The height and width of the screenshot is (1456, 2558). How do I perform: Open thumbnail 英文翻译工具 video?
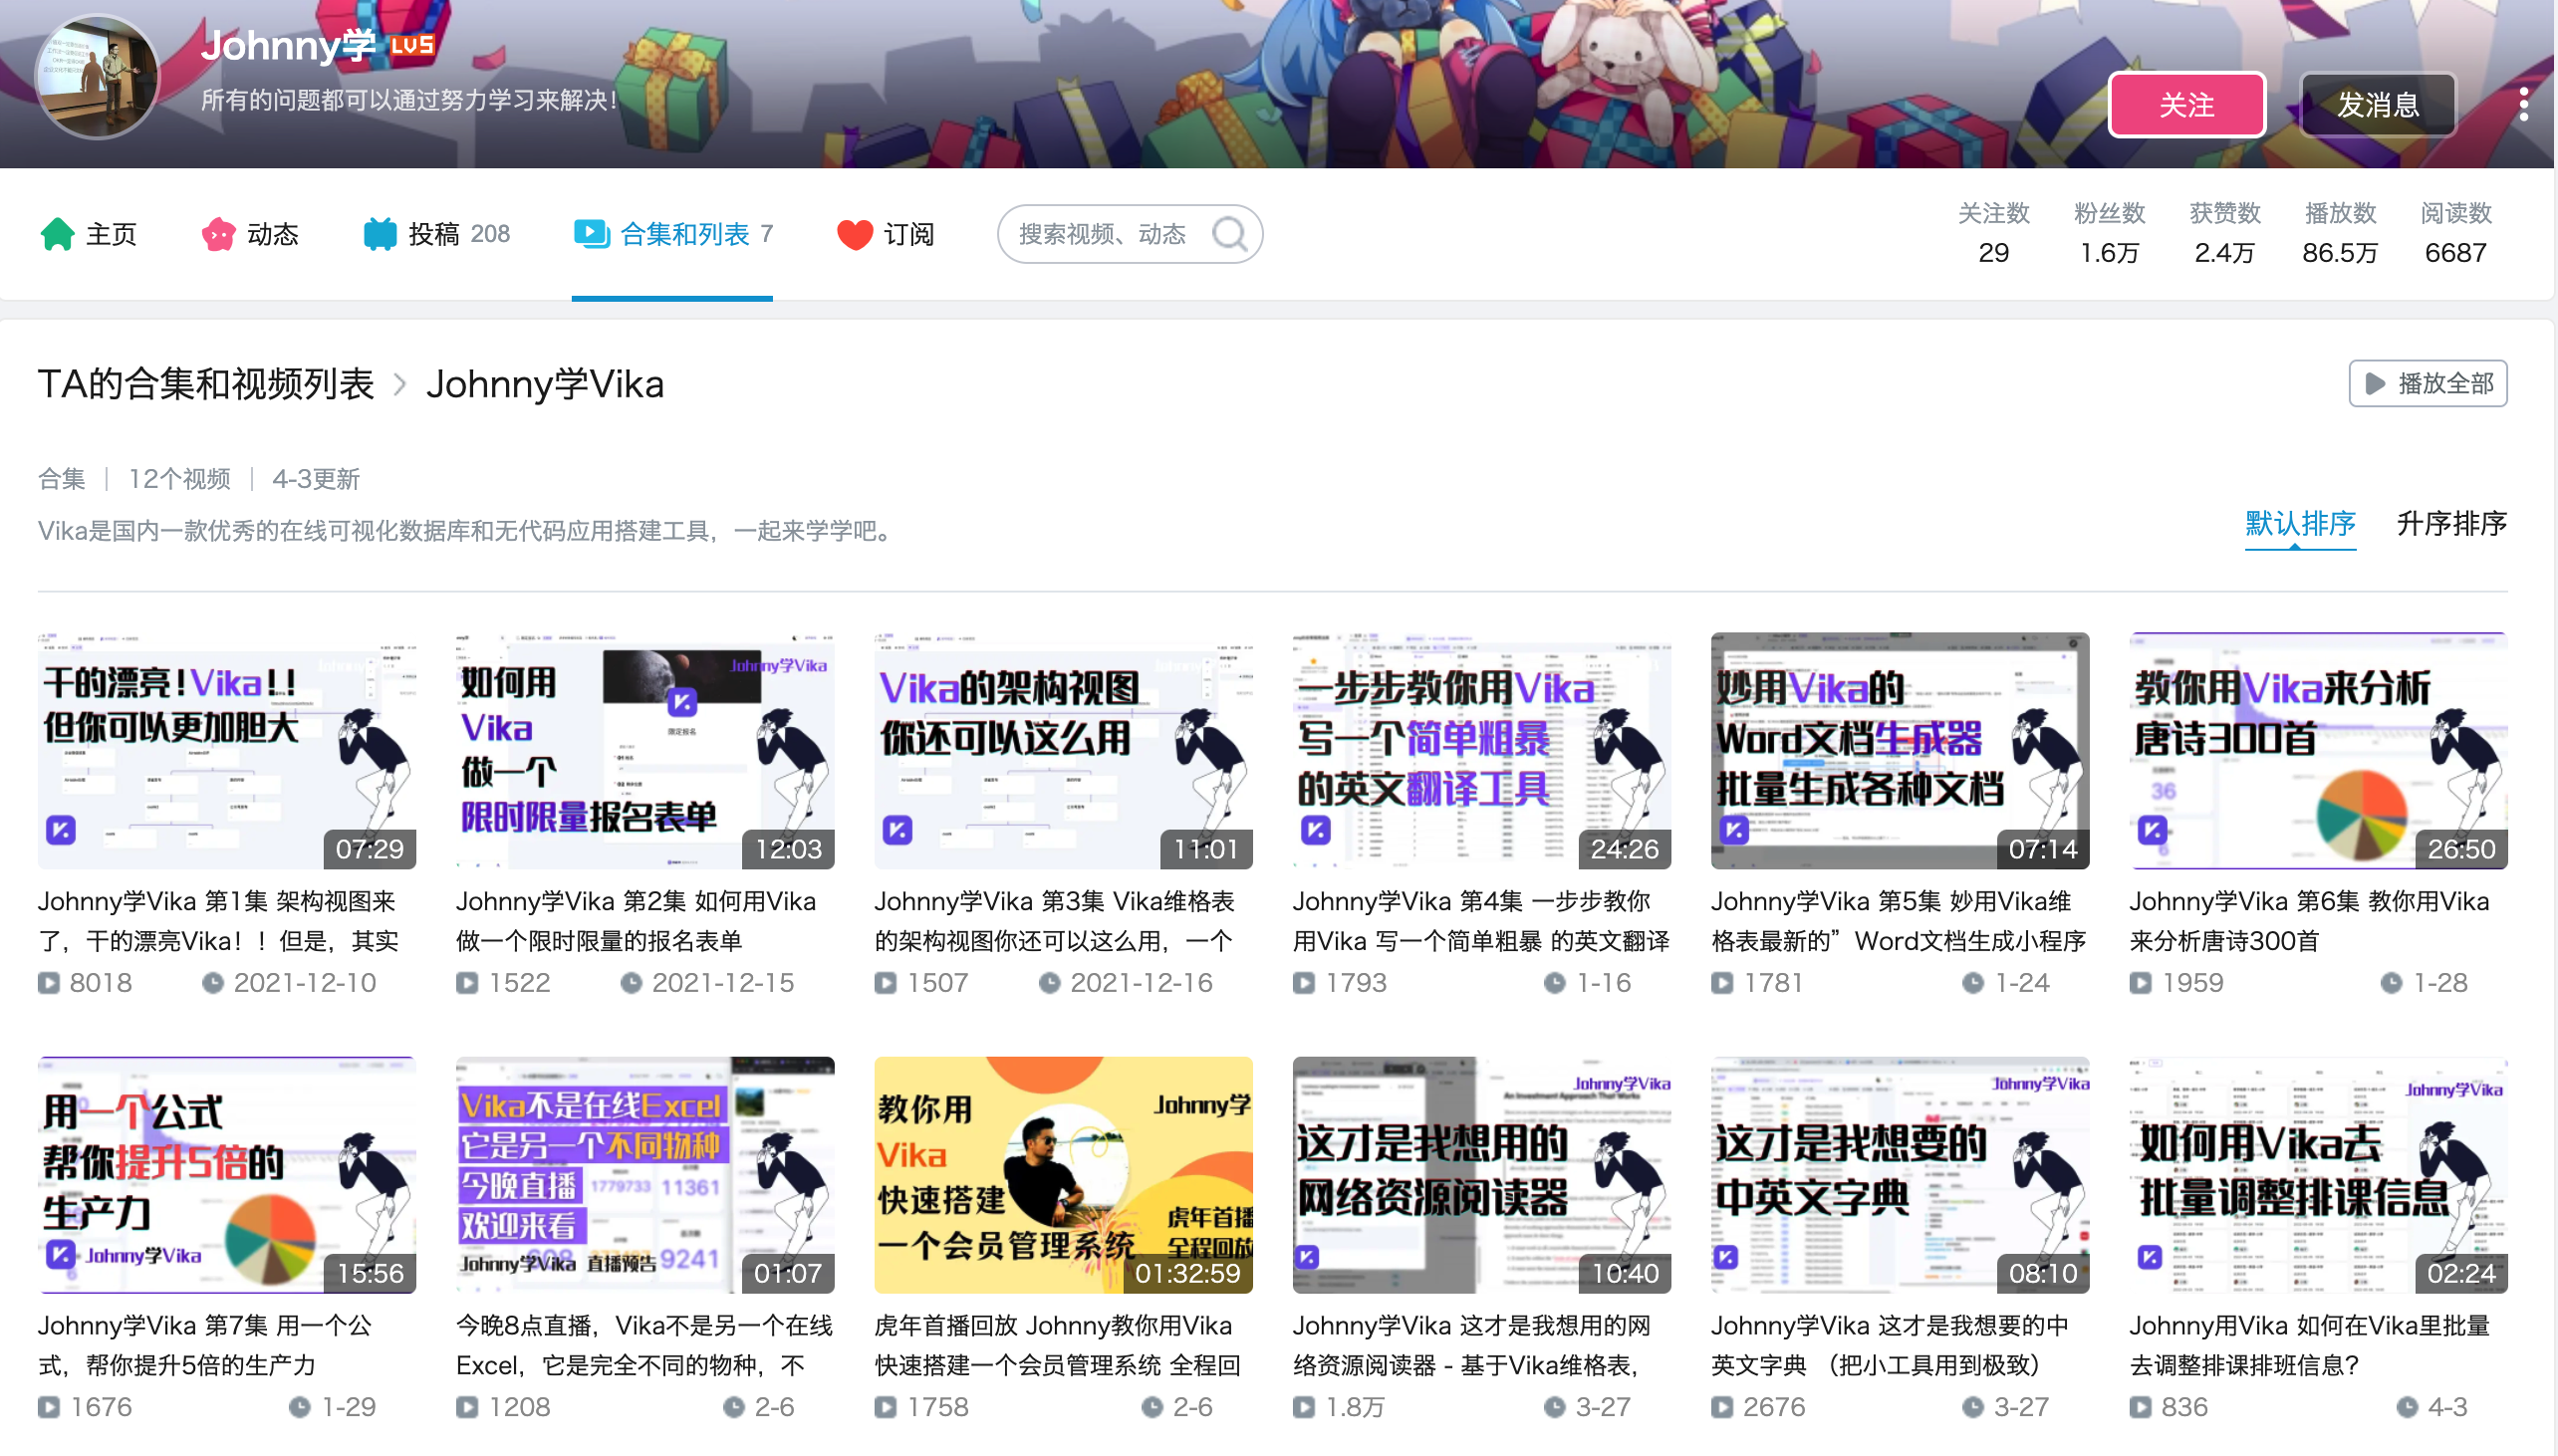click(x=1481, y=751)
